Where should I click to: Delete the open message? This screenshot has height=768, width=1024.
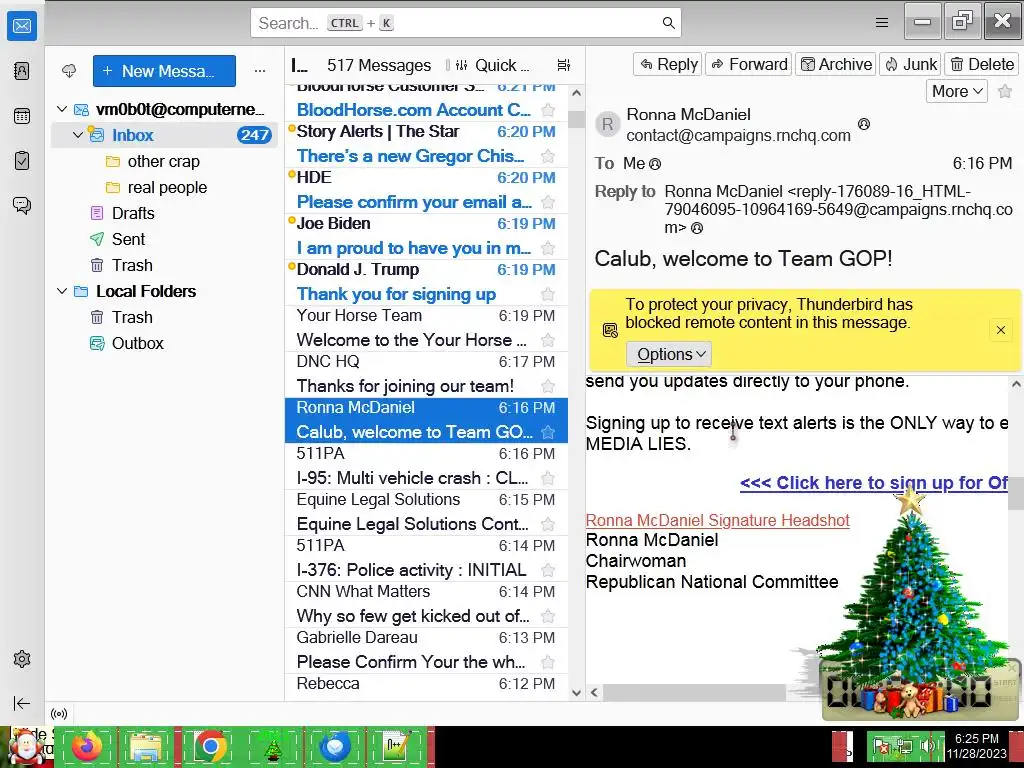[x=982, y=64]
